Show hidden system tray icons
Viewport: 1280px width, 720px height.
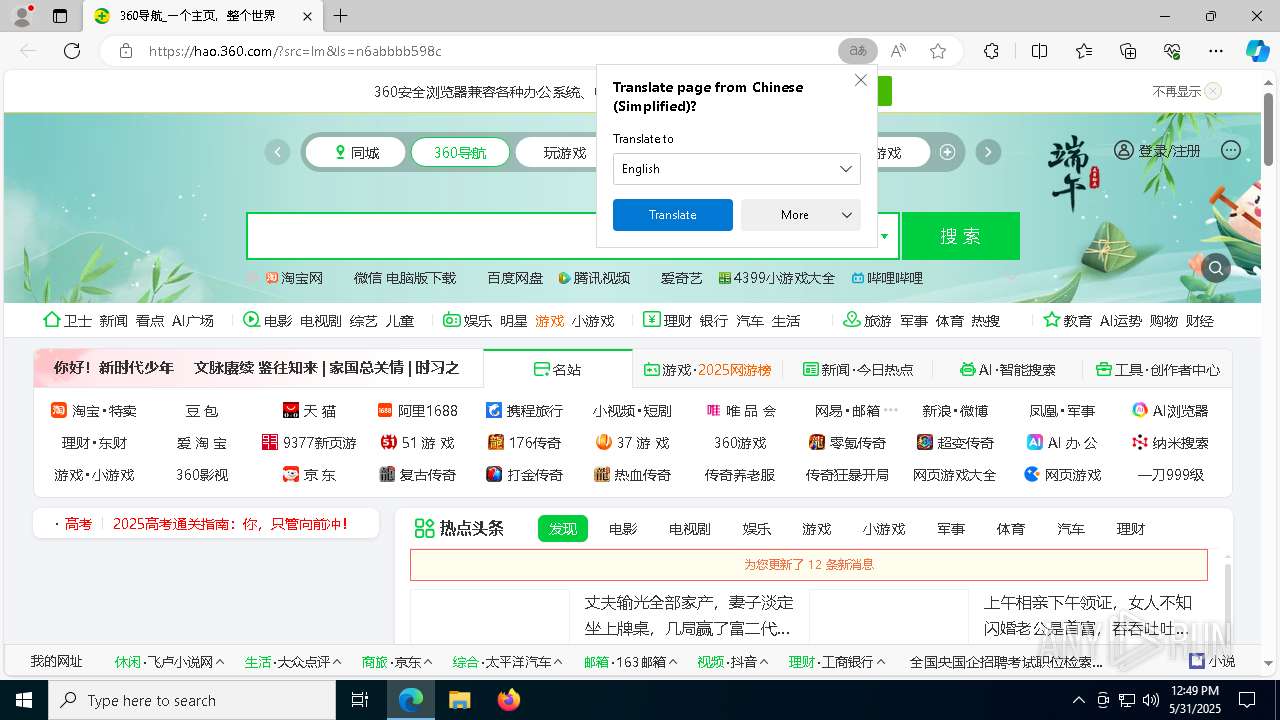coord(1078,700)
